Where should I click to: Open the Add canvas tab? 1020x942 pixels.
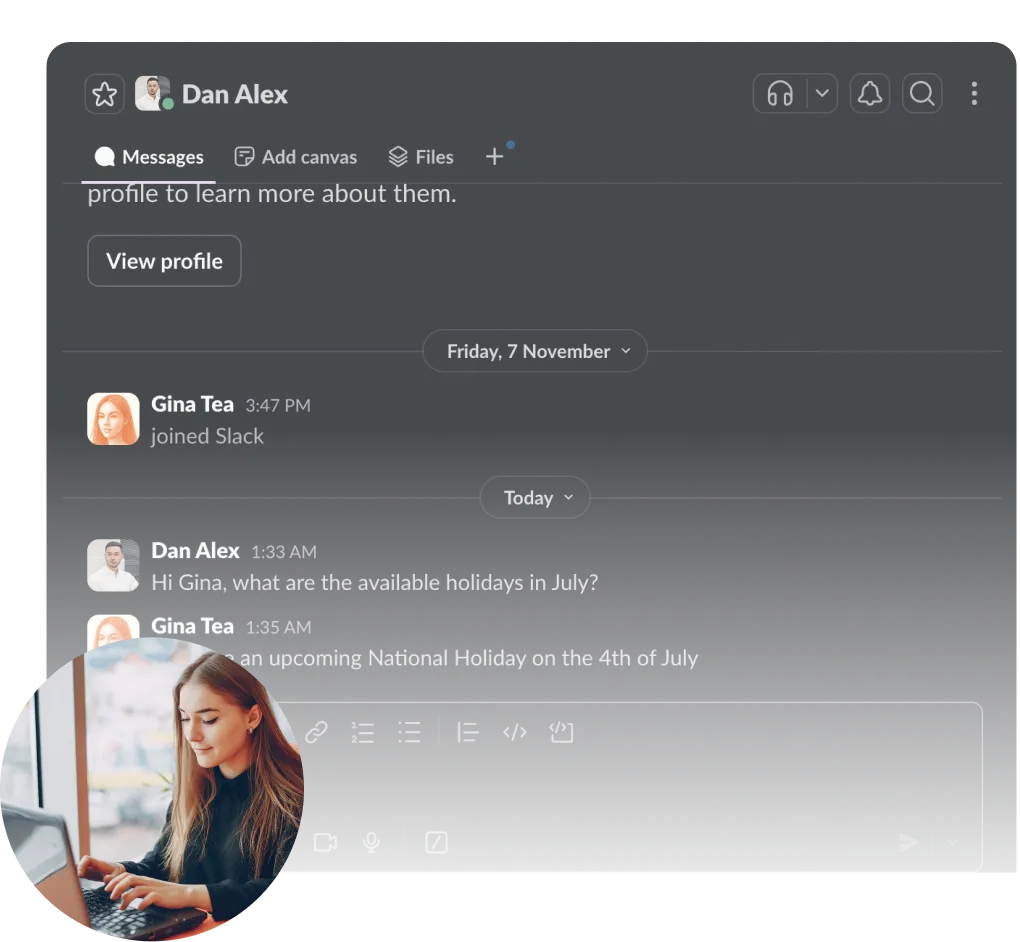point(296,157)
